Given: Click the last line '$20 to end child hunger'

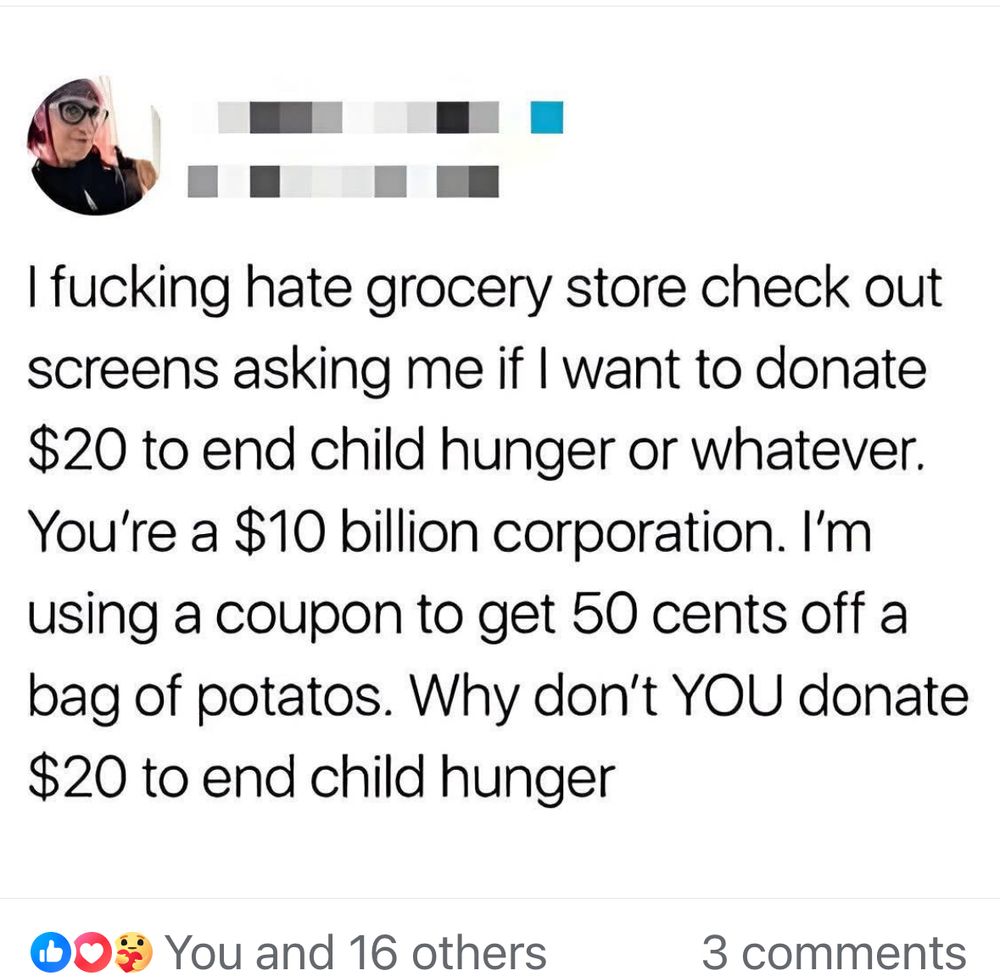Looking at the screenshot, I should pyautogui.click(x=322, y=778).
